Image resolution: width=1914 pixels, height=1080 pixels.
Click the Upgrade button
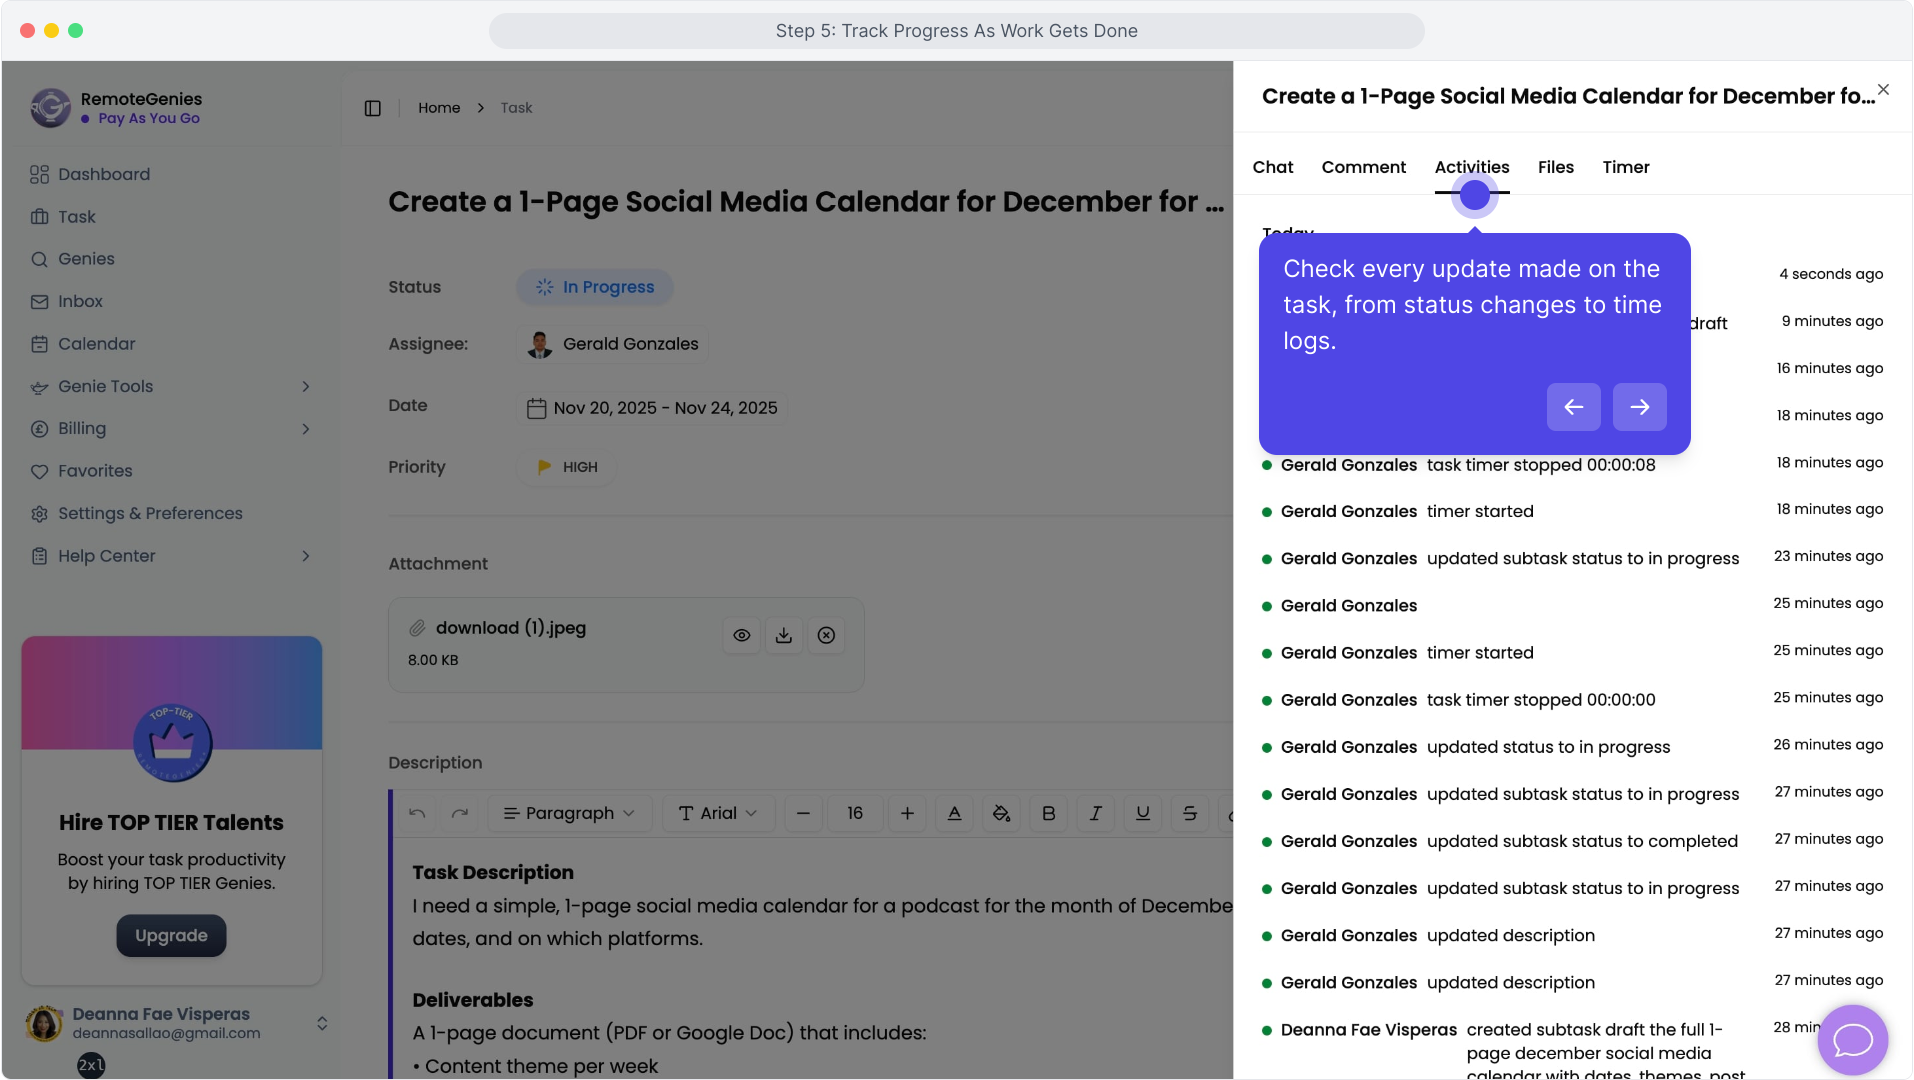tap(171, 936)
